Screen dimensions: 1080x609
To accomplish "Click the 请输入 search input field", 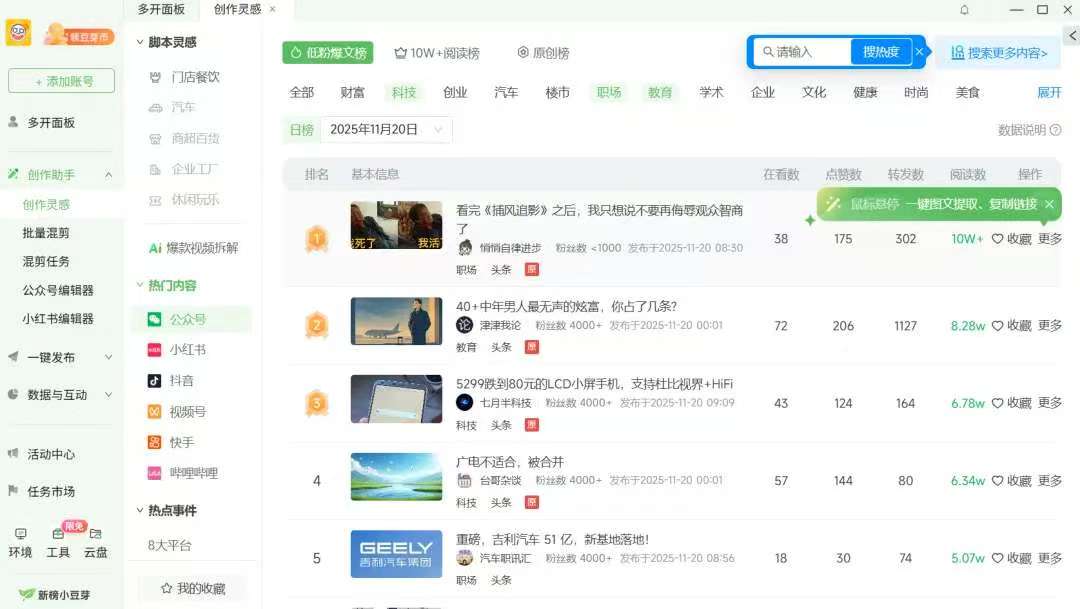I will [x=802, y=52].
